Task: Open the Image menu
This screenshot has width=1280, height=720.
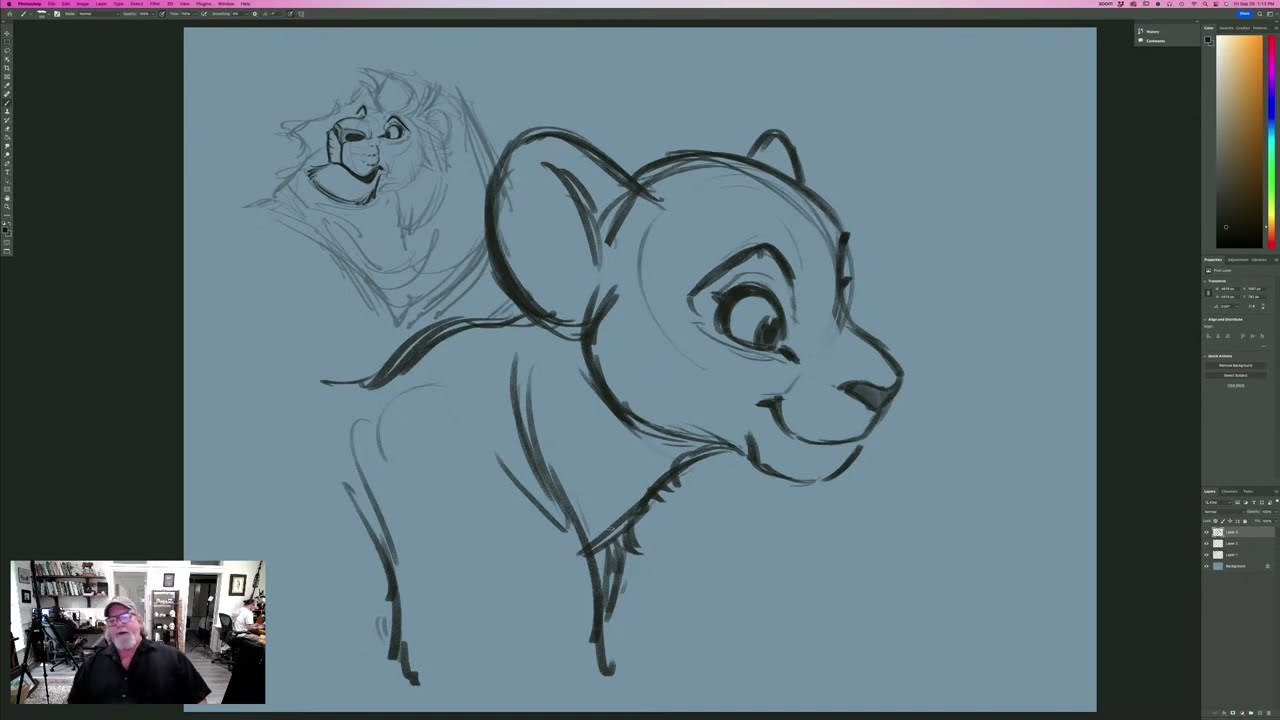Action: pyautogui.click(x=83, y=4)
